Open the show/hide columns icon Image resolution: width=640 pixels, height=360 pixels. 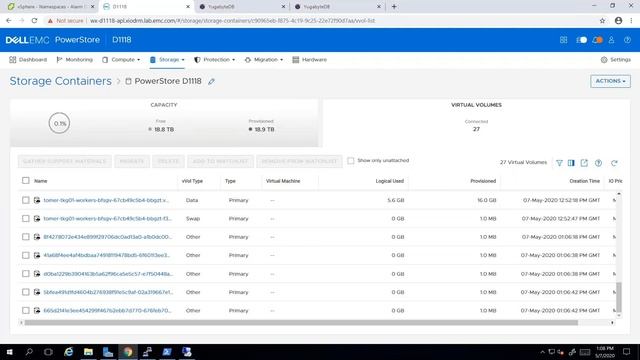pyautogui.click(x=571, y=163)
